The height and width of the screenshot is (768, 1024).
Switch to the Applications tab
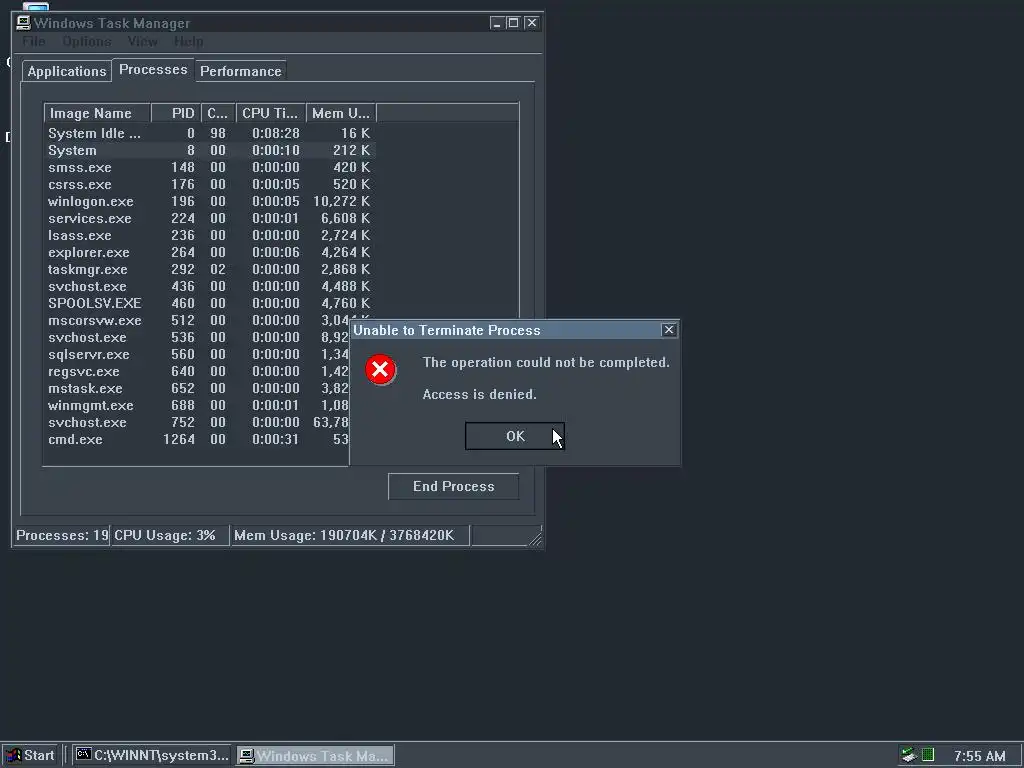point(67,71)
